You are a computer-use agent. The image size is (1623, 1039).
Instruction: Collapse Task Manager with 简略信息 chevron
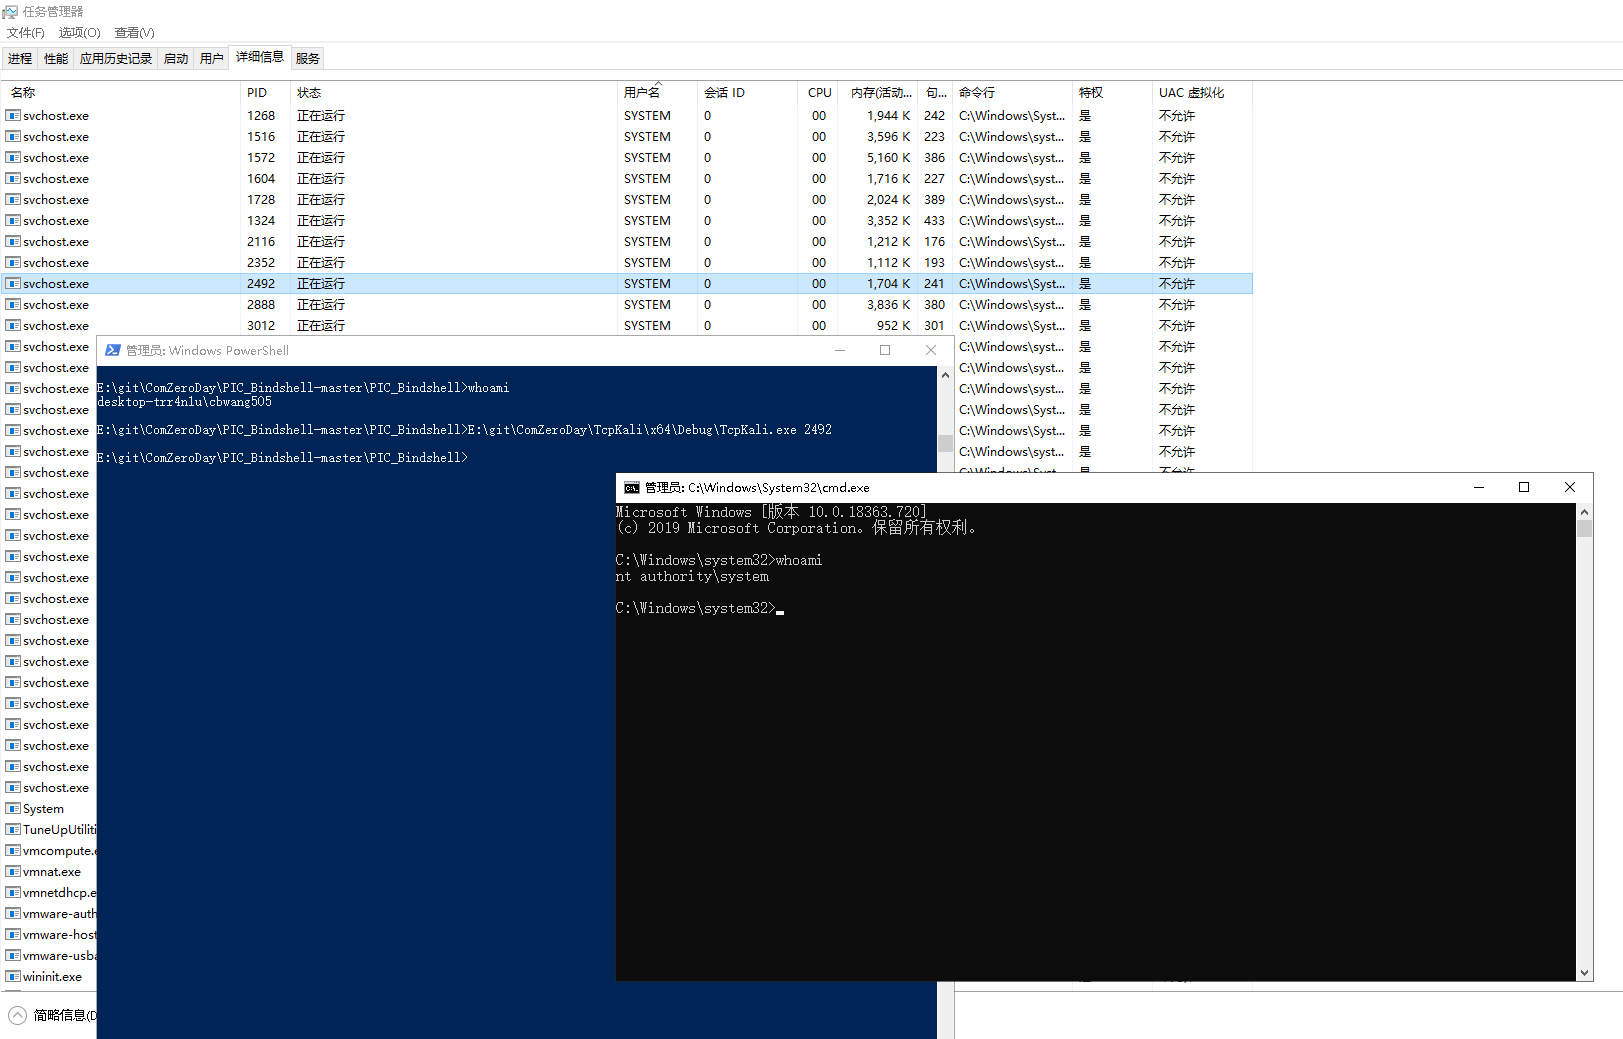(18, 1015)
